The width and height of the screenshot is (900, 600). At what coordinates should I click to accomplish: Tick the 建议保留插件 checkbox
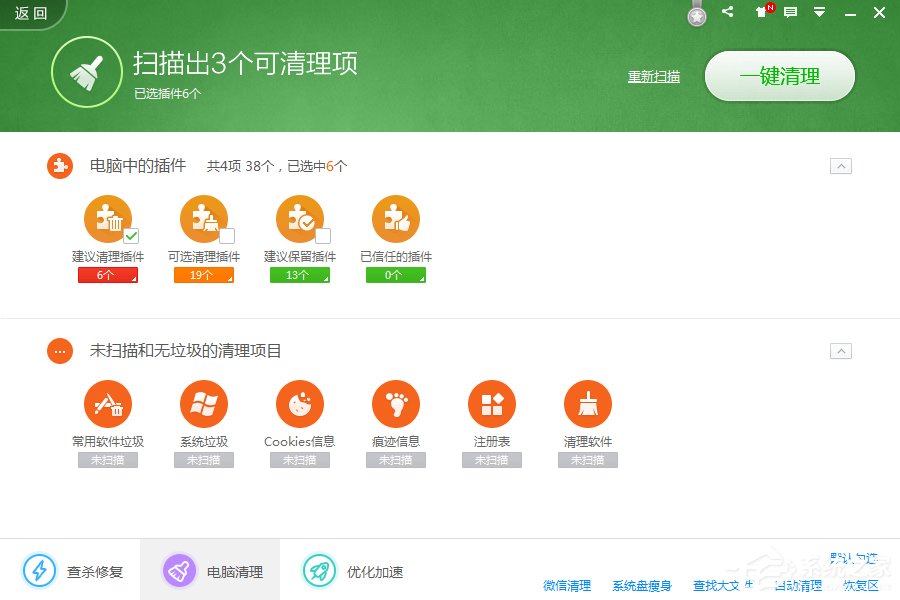pos(324,236)
